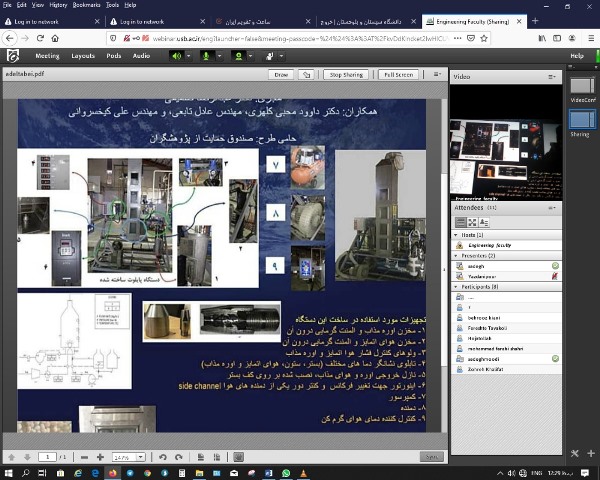Add a new layout with the plus icon
Viewport: 600px width, 480px height.
click(590, 454)
